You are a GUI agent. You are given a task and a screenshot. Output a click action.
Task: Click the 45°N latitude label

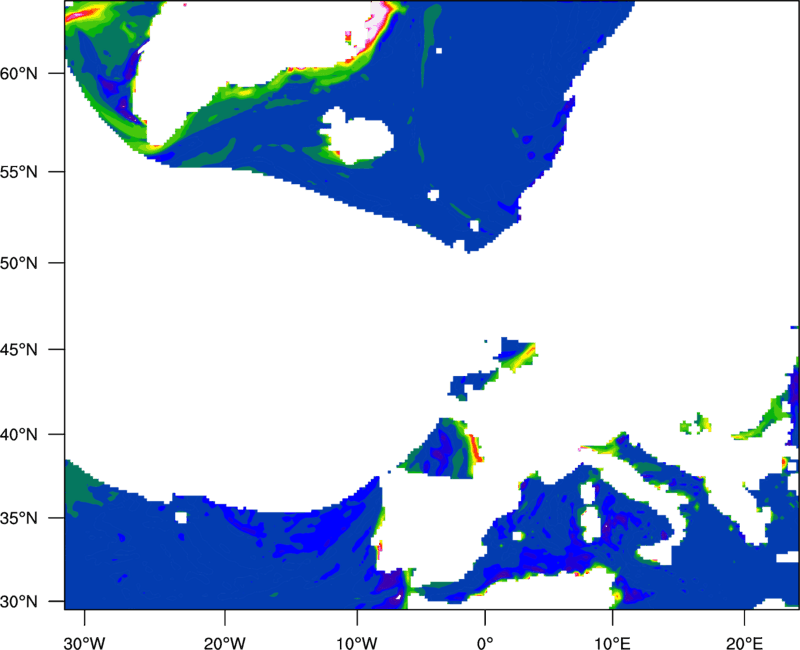coord(19,350)
